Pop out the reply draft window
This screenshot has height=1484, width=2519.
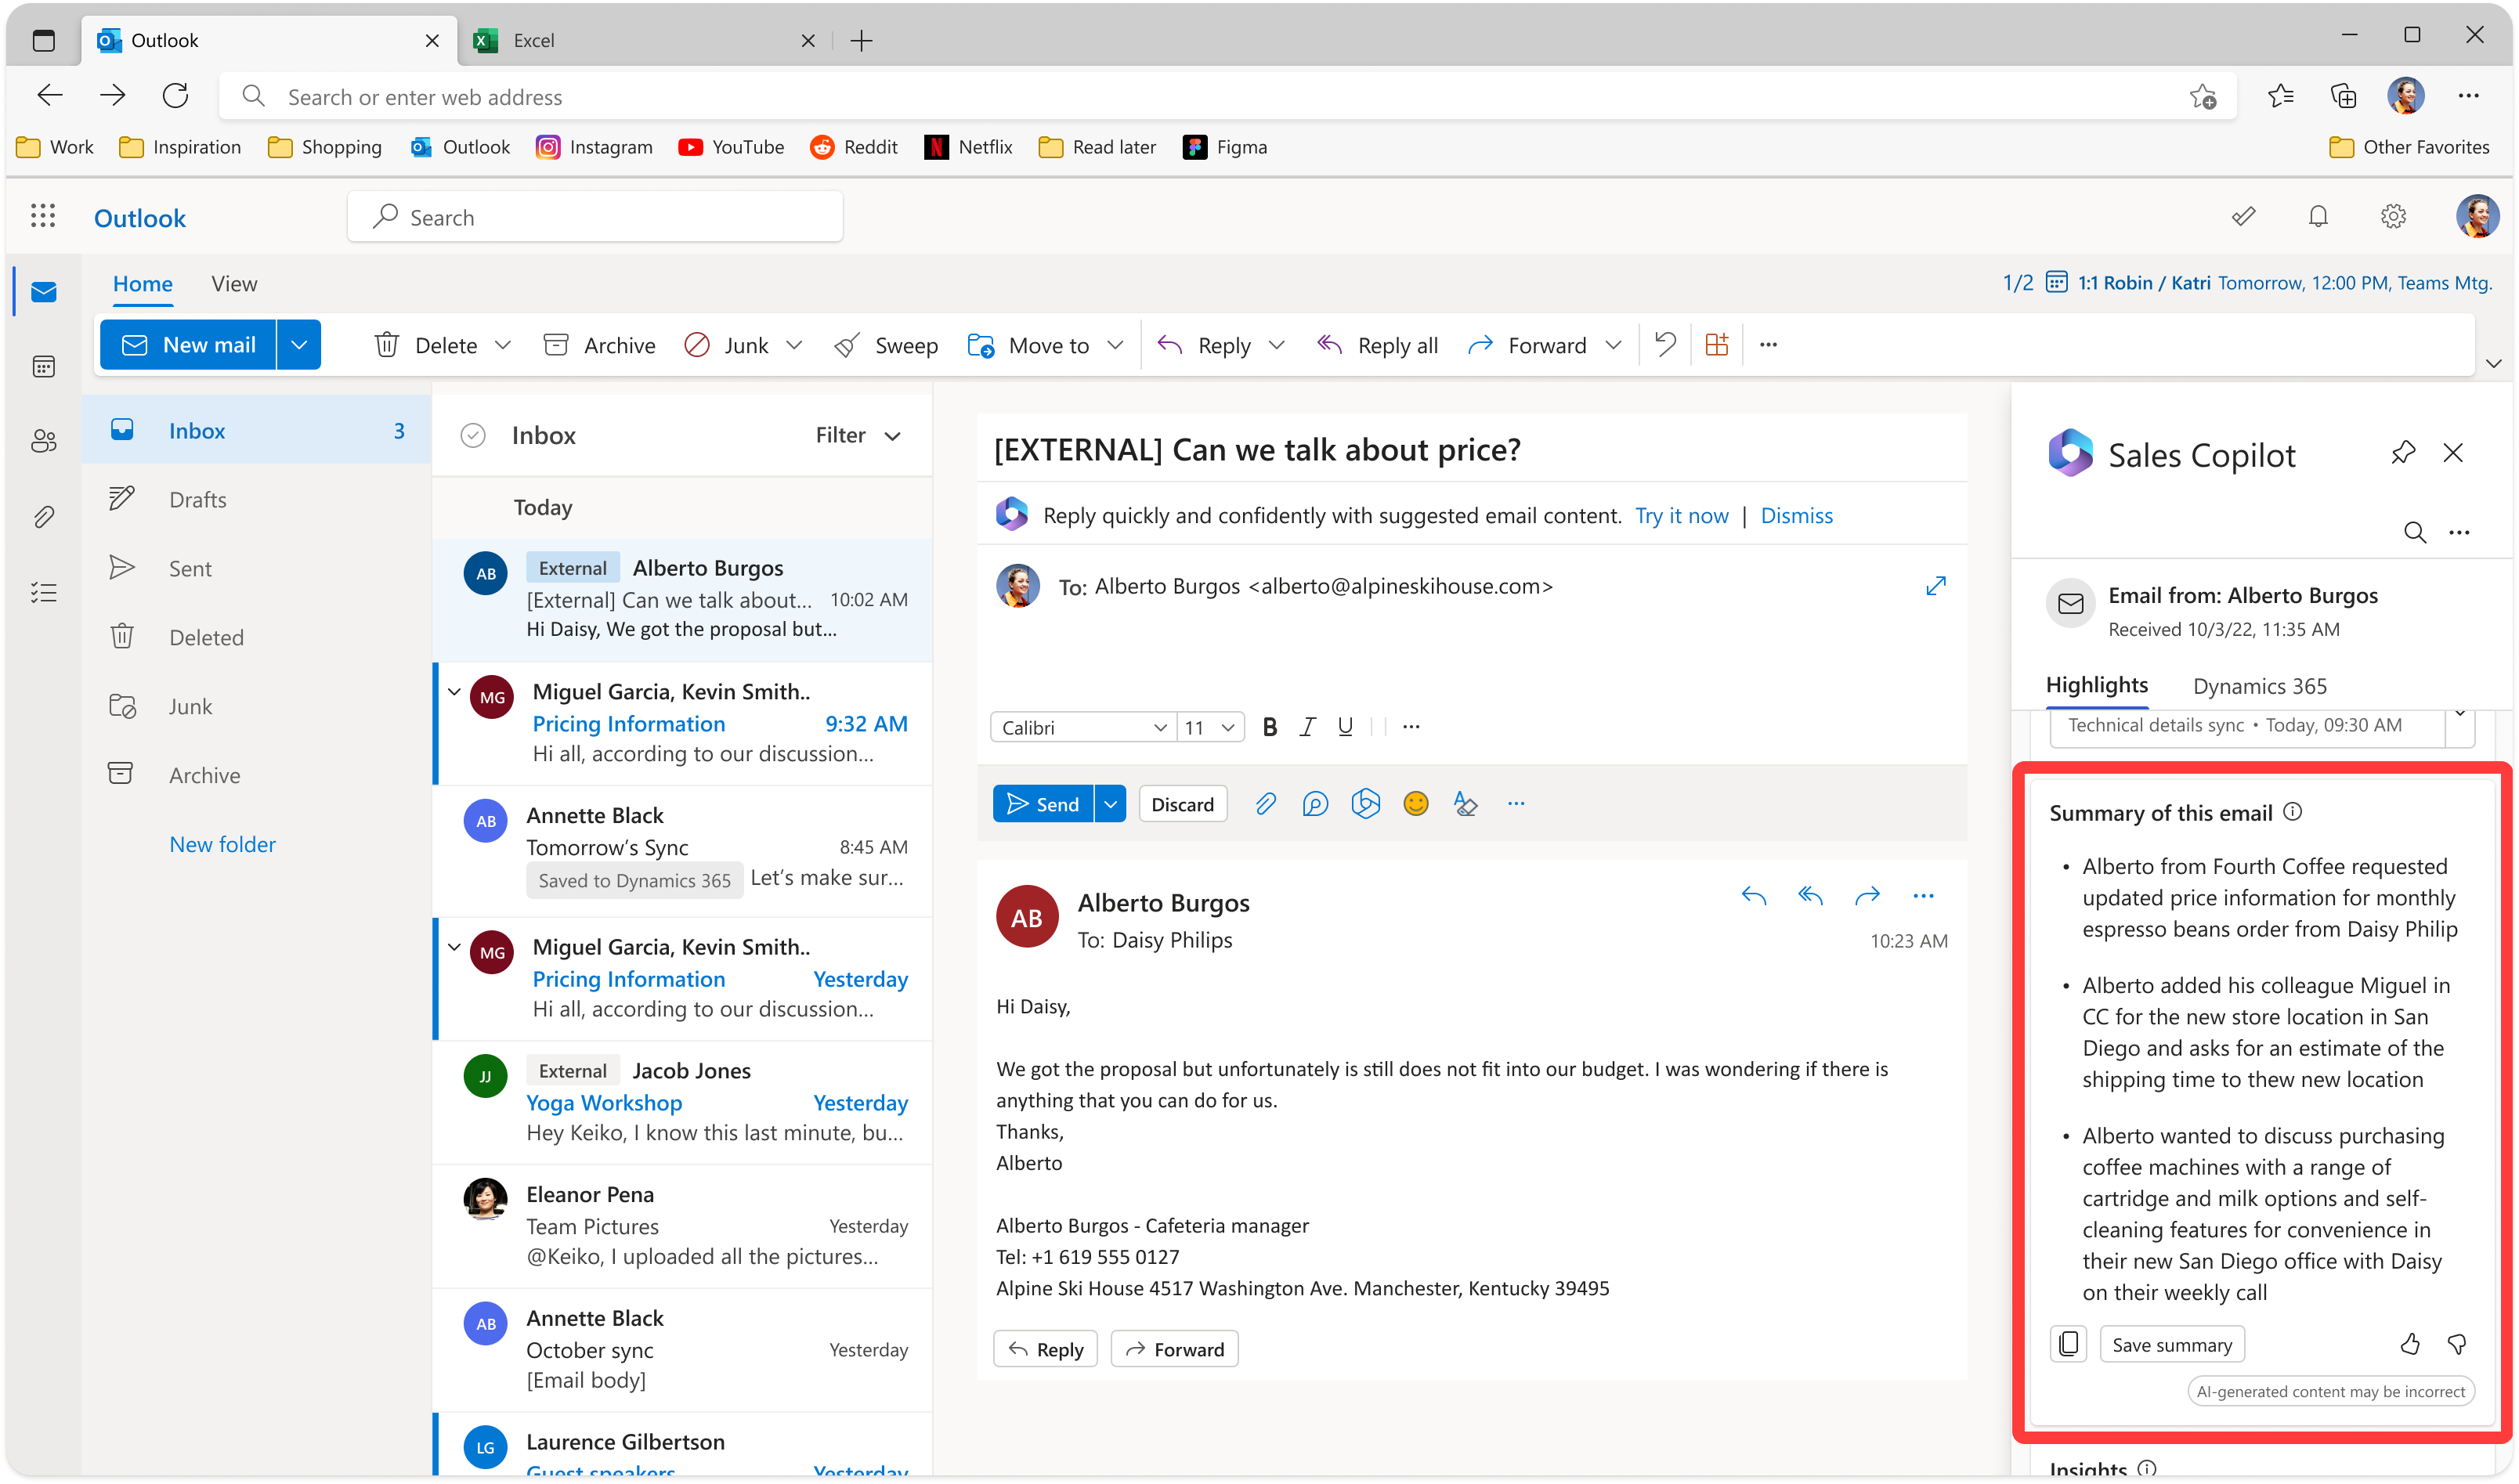[1935, 586]
